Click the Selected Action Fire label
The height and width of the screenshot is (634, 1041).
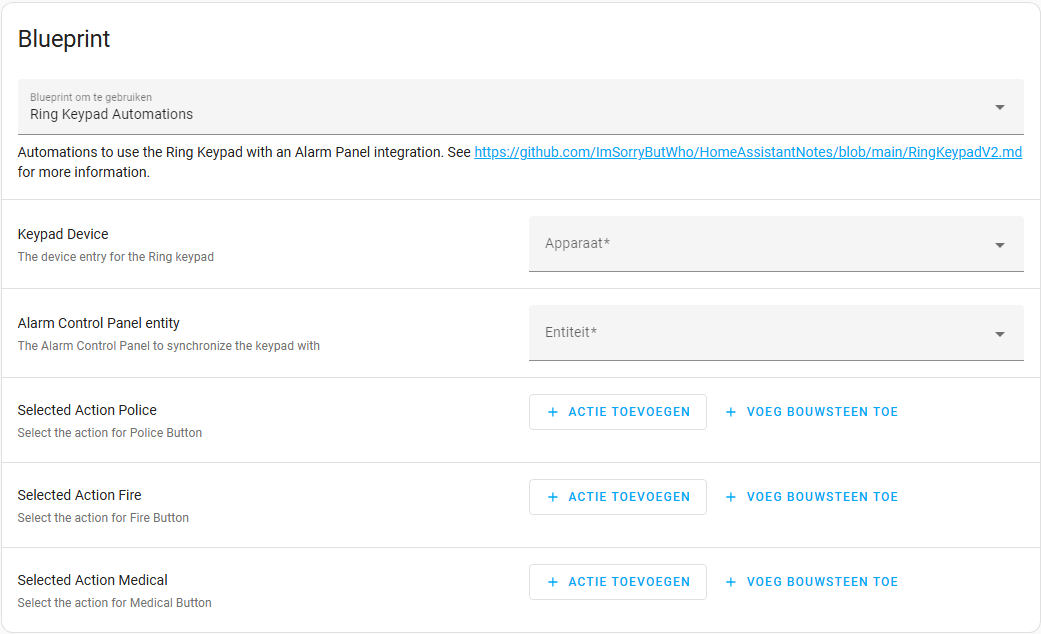click(x=80, y=495)
